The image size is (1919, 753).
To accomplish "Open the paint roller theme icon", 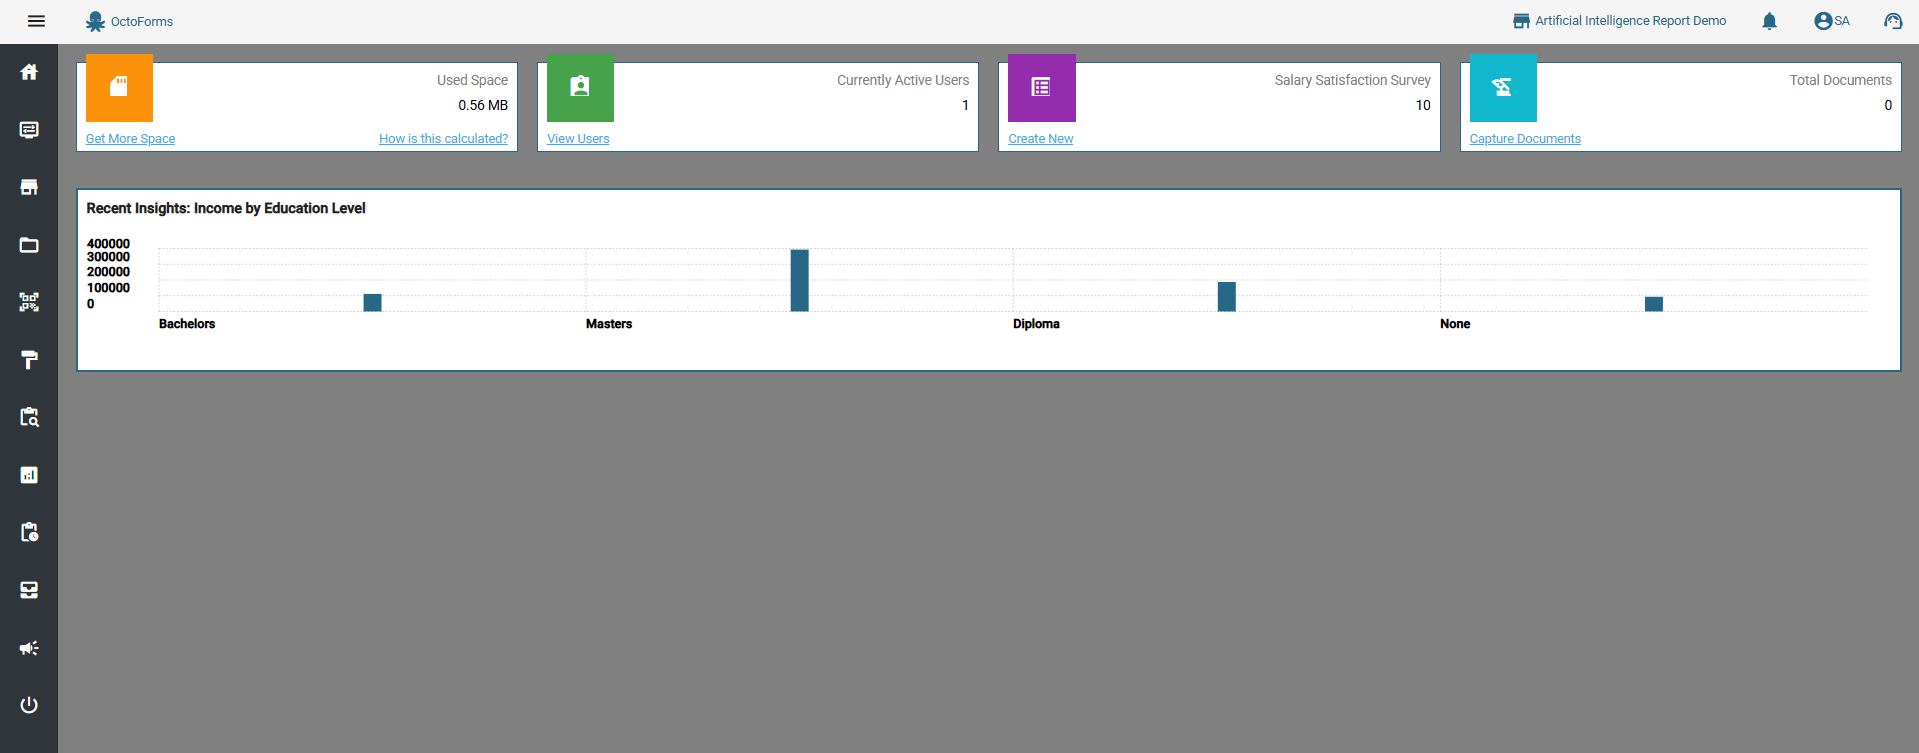I will click(29, 360).
